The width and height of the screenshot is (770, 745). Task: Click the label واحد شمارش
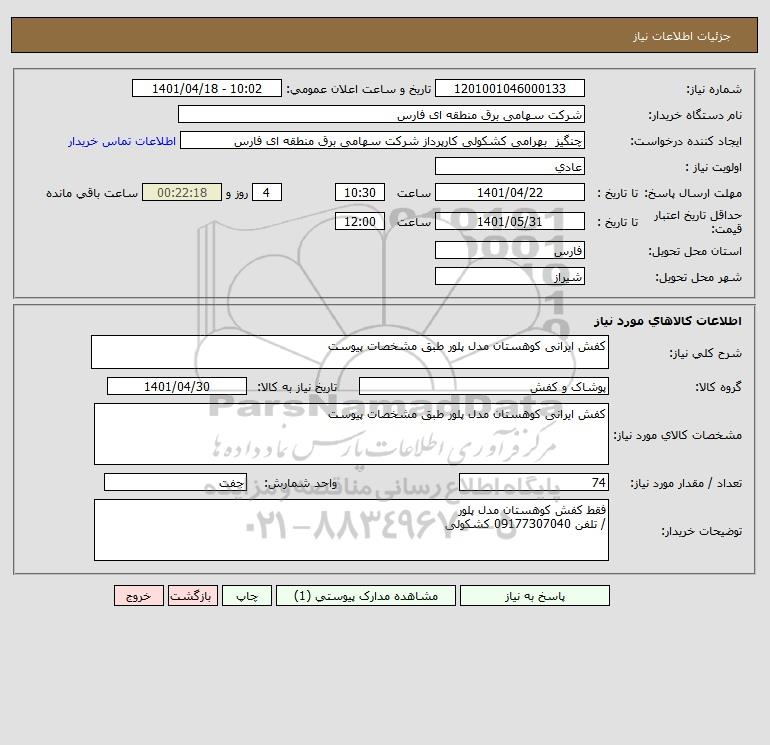coord(301,483)
